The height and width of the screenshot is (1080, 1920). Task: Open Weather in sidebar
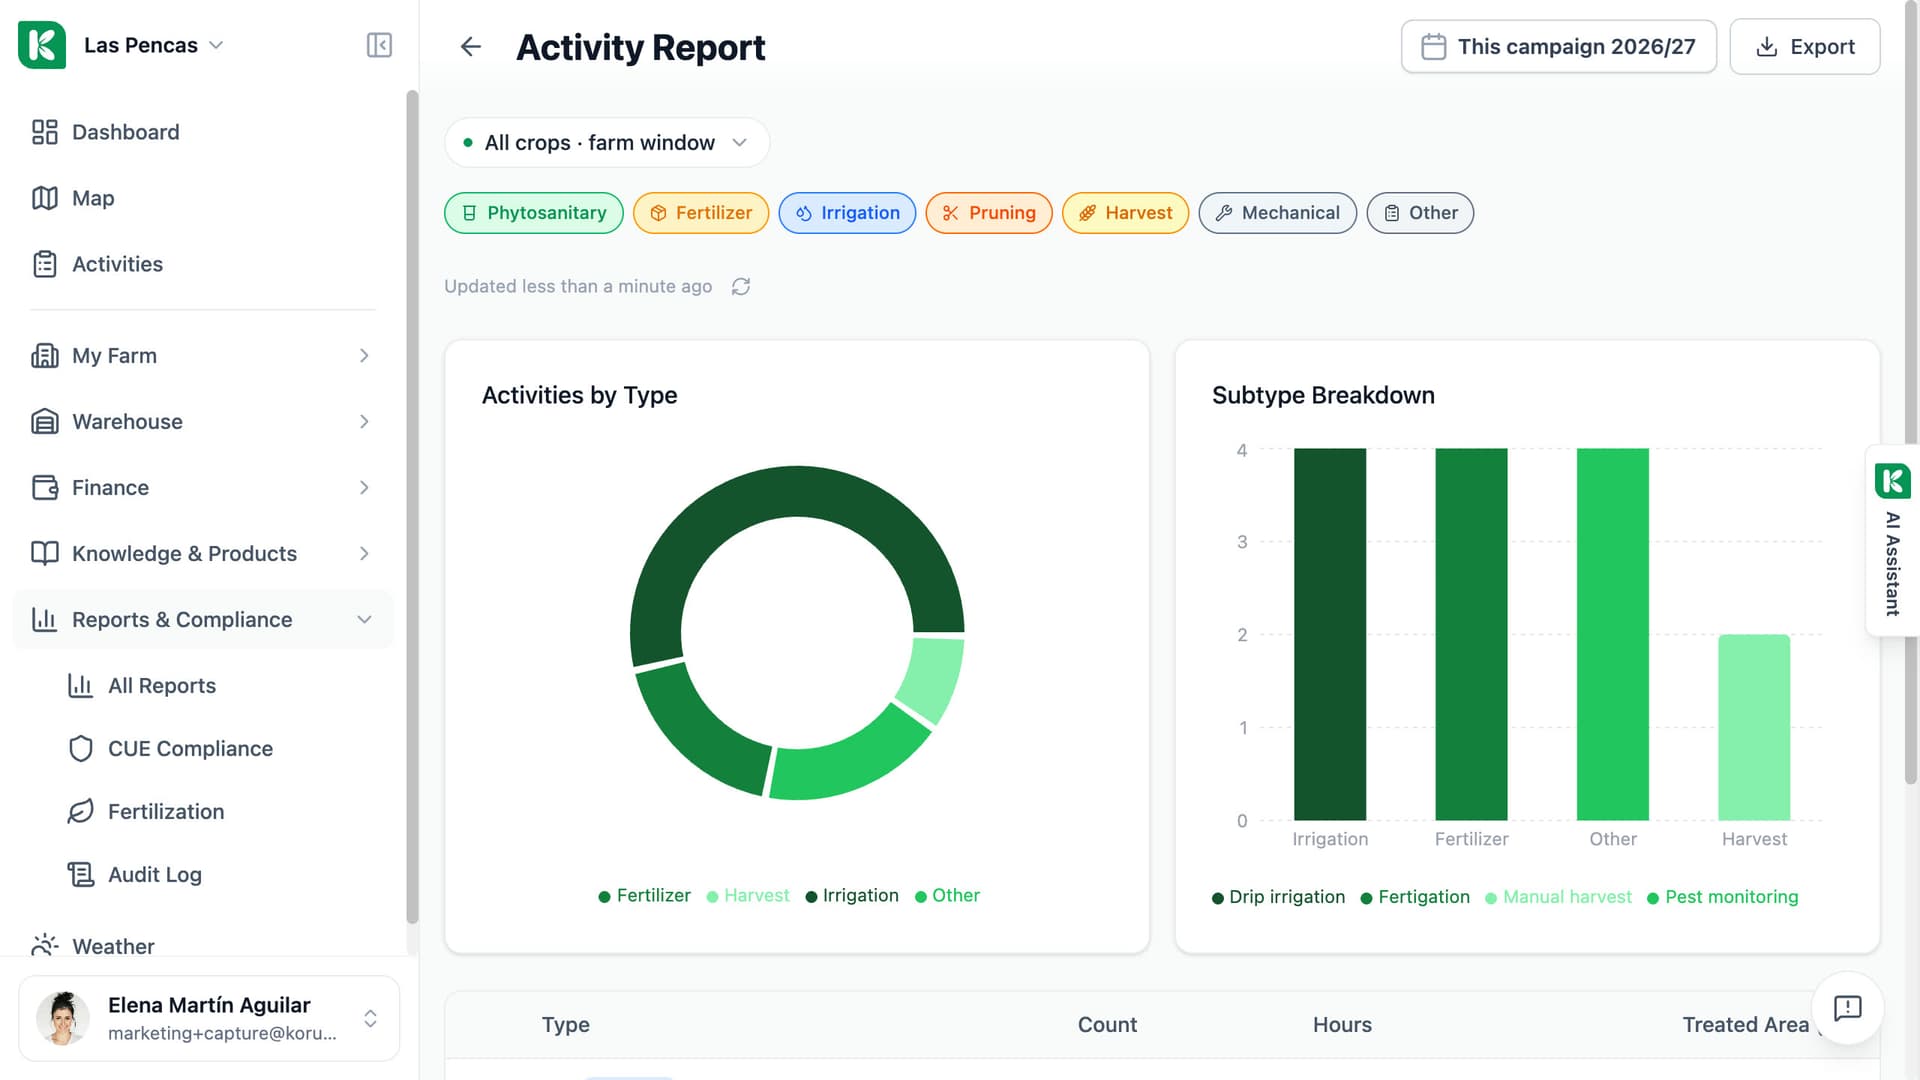pyautogui.click(x=204, y=945)
